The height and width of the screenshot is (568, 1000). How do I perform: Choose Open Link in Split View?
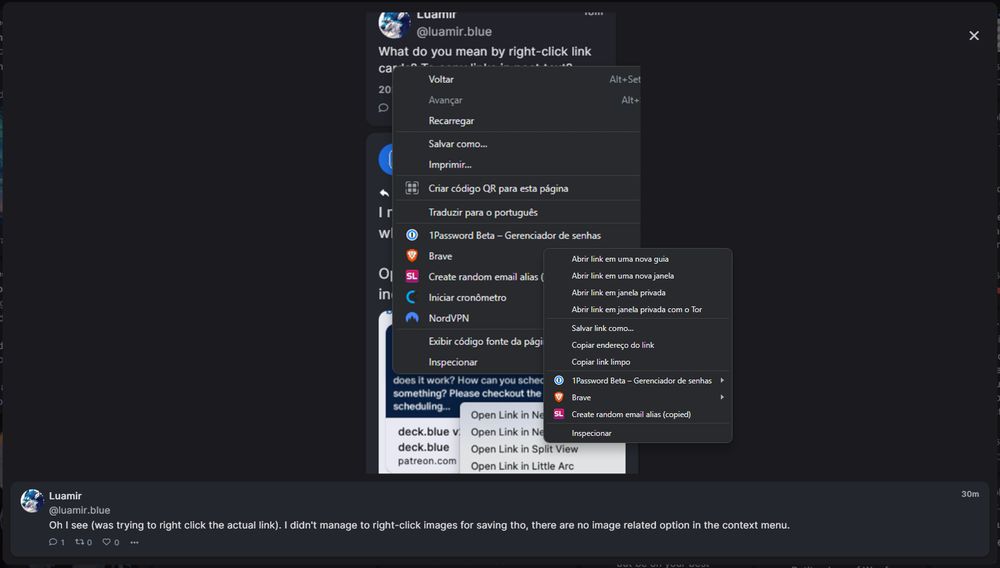point(524,449)
